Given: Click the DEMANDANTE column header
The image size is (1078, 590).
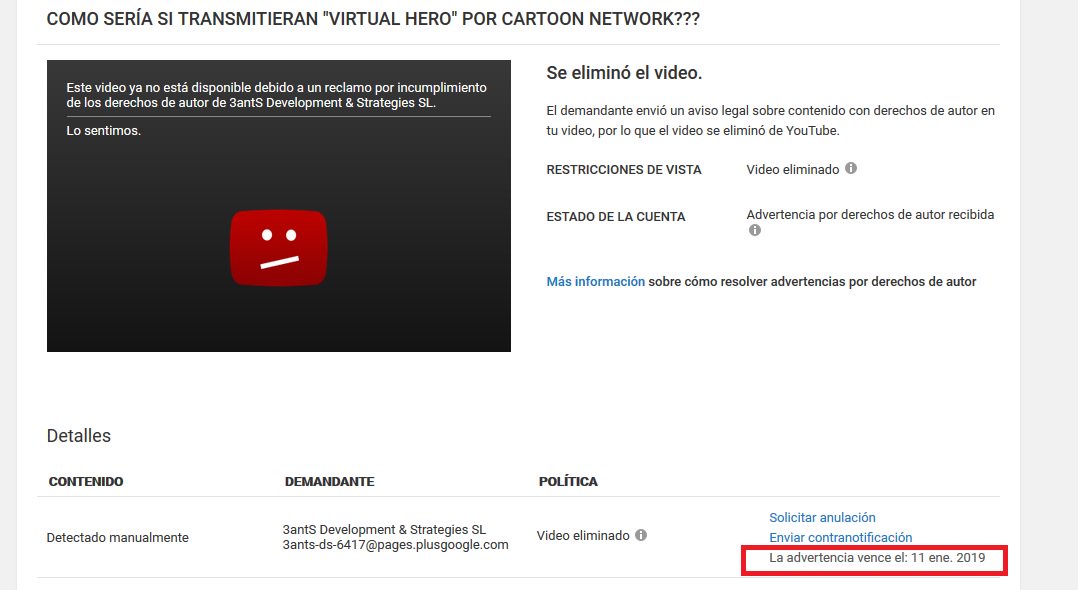Looking at the screenshot, I should click(329, 481).
